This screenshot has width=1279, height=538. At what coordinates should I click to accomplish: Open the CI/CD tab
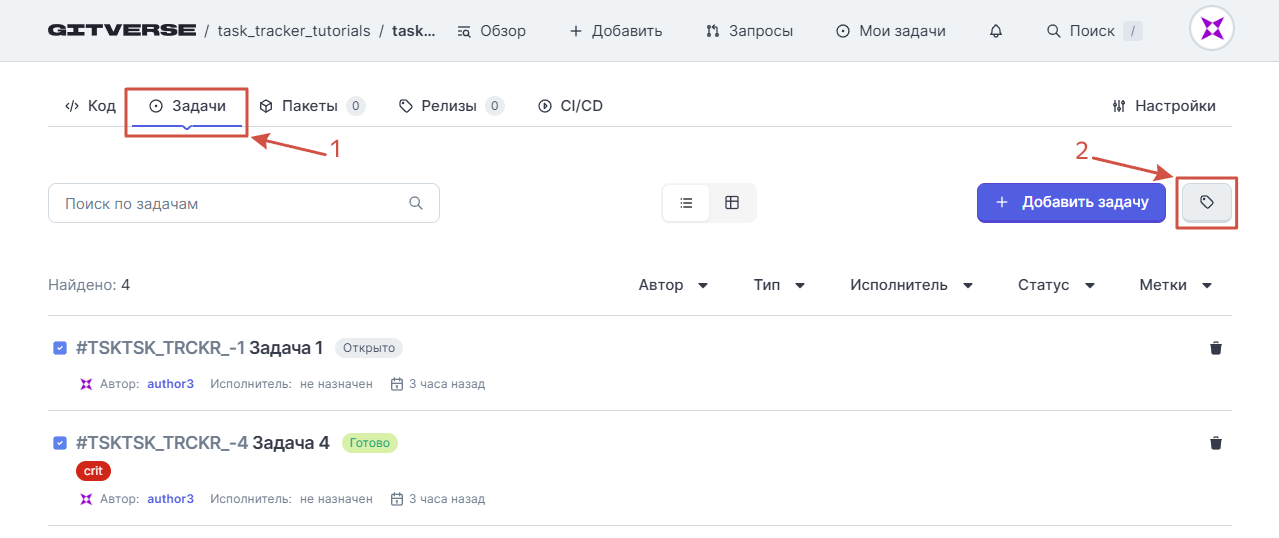click(570, 106)
